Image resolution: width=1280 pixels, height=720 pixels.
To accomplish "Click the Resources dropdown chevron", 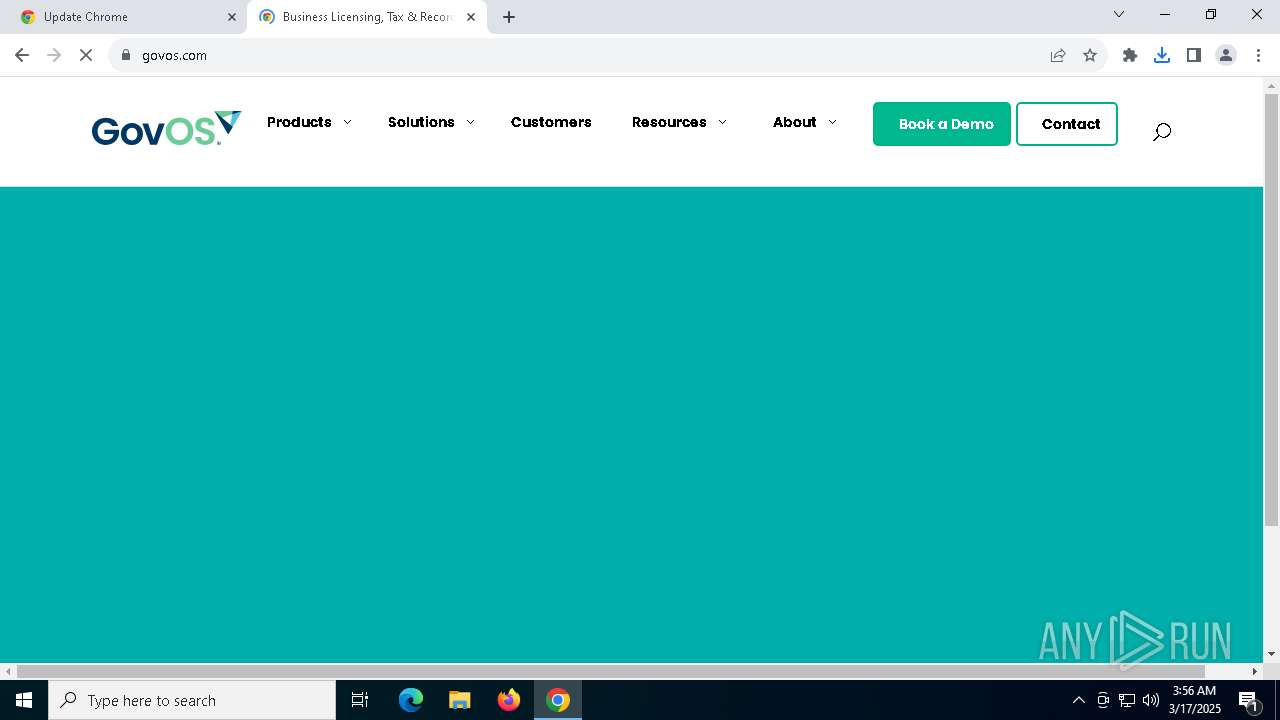I will coord(722,123).
